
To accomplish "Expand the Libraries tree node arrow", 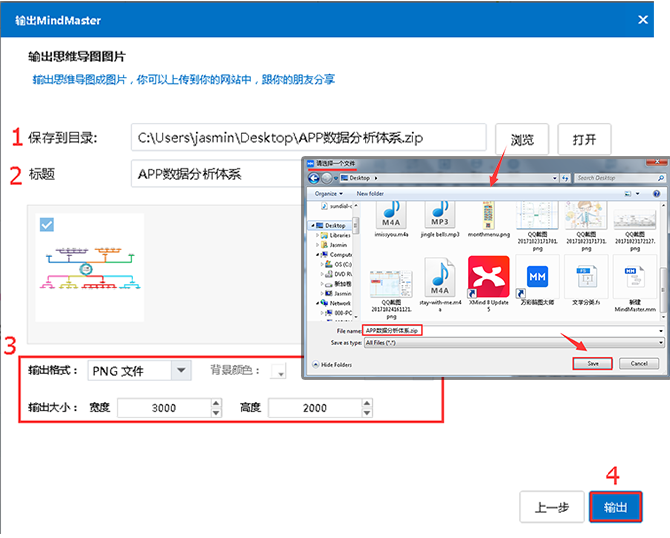I will tap(317, 235).
